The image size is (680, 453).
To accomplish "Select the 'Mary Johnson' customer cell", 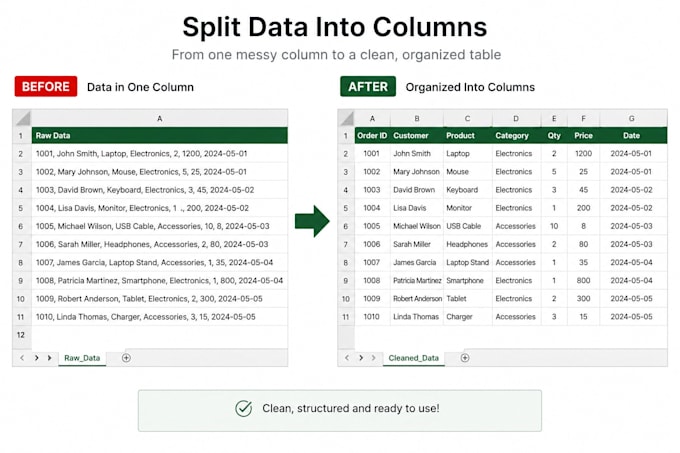I will 417,172.
